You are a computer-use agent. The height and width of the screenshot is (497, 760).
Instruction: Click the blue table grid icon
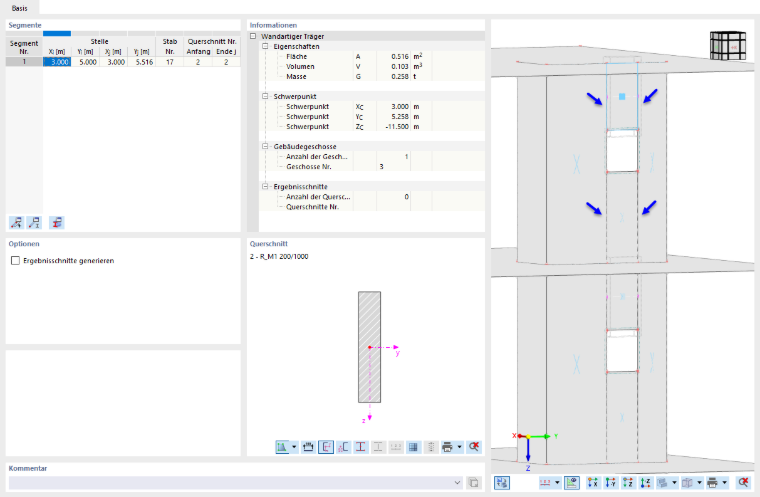tap(413, 447)
